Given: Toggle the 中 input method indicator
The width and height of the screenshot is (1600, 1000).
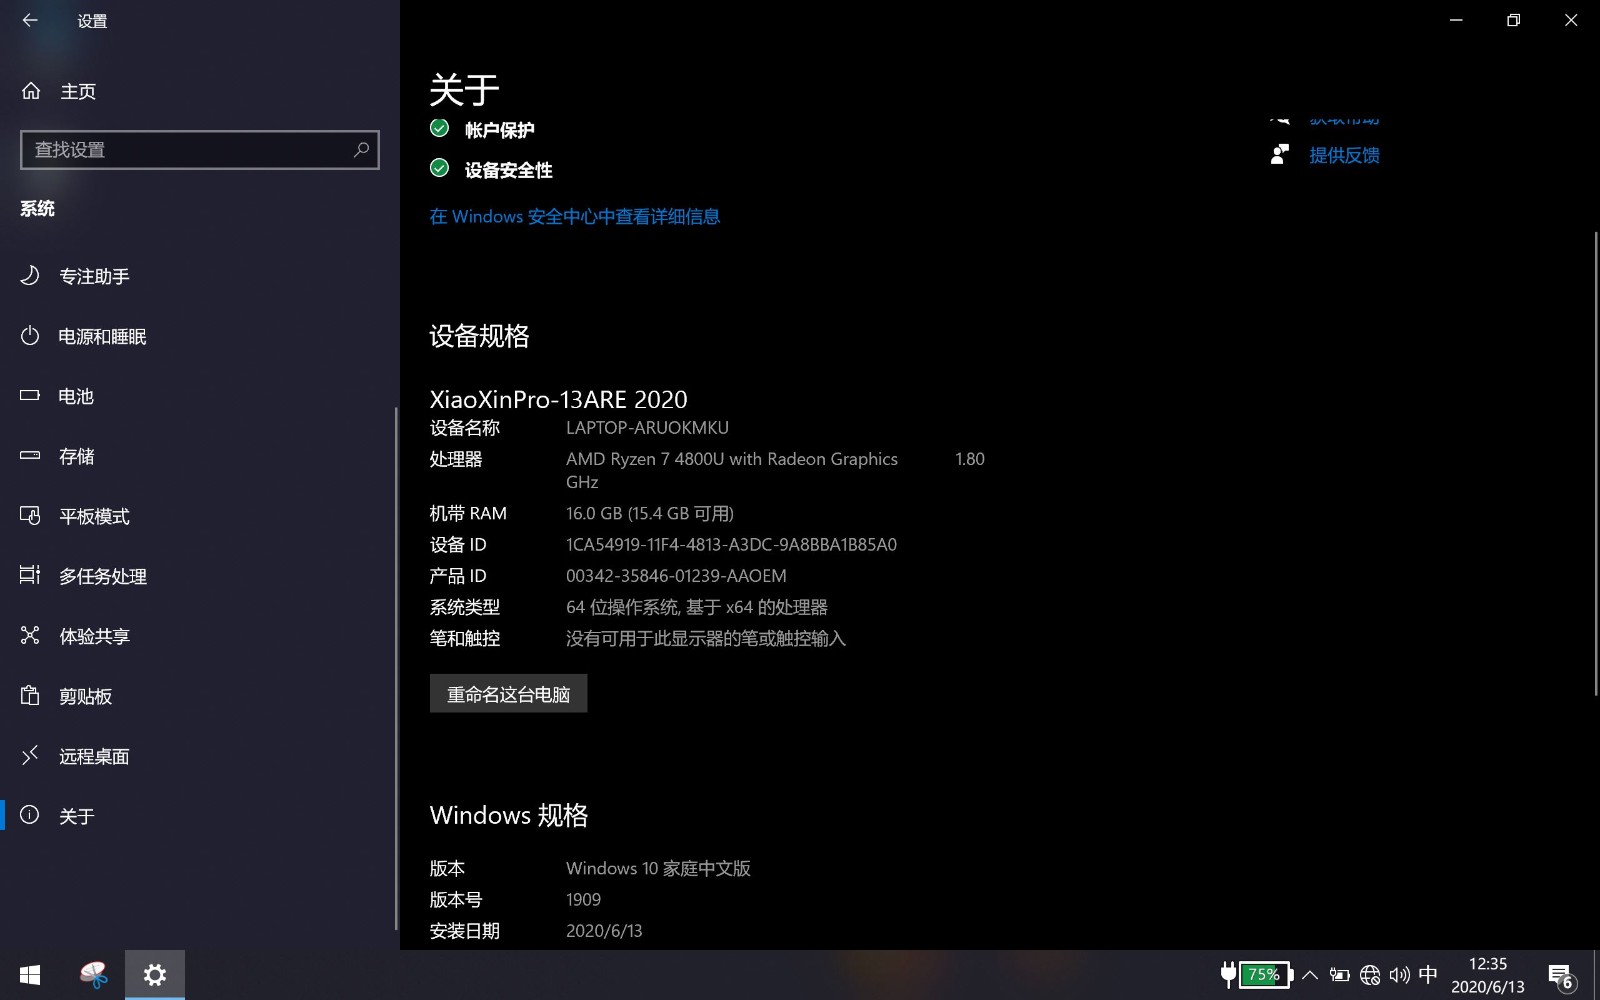Looking at the screenshot, I should click(x=1428, y=974).
